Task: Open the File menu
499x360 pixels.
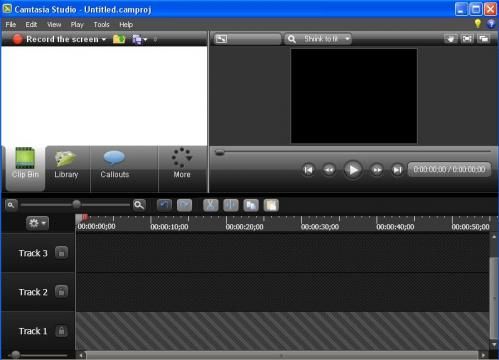Action: pyautogui.click(x=11, y=25)
